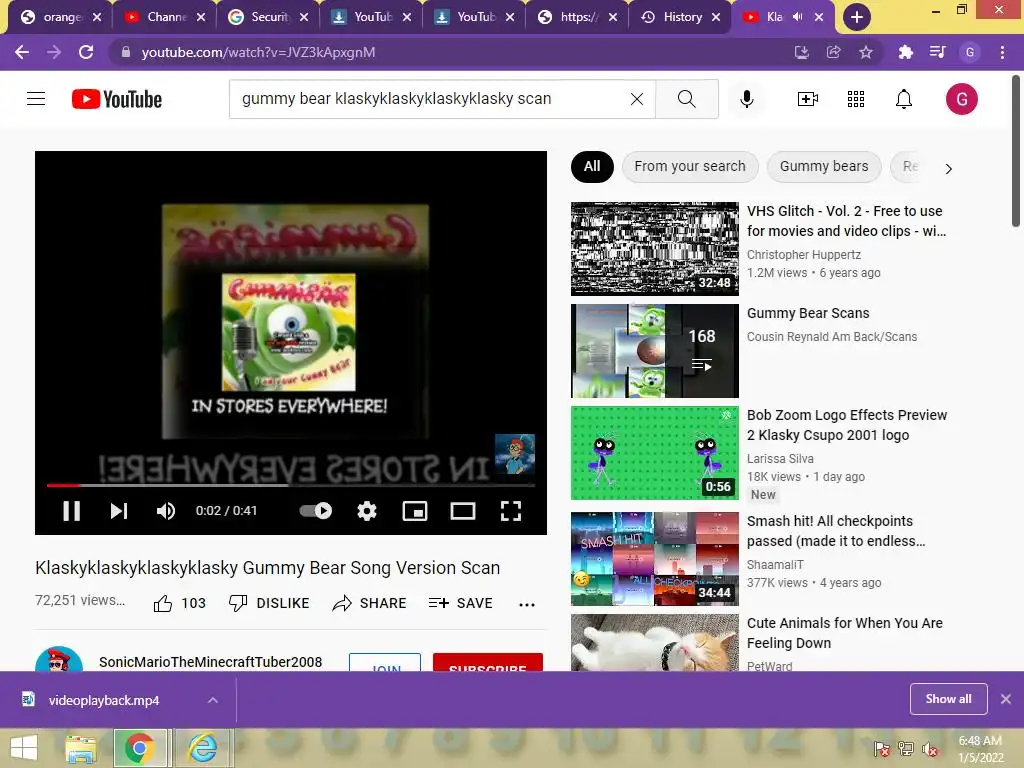Expand the videoplayback.mp4 download options
The height and width of the screenshot is (768, 1024).
point(213,700)
